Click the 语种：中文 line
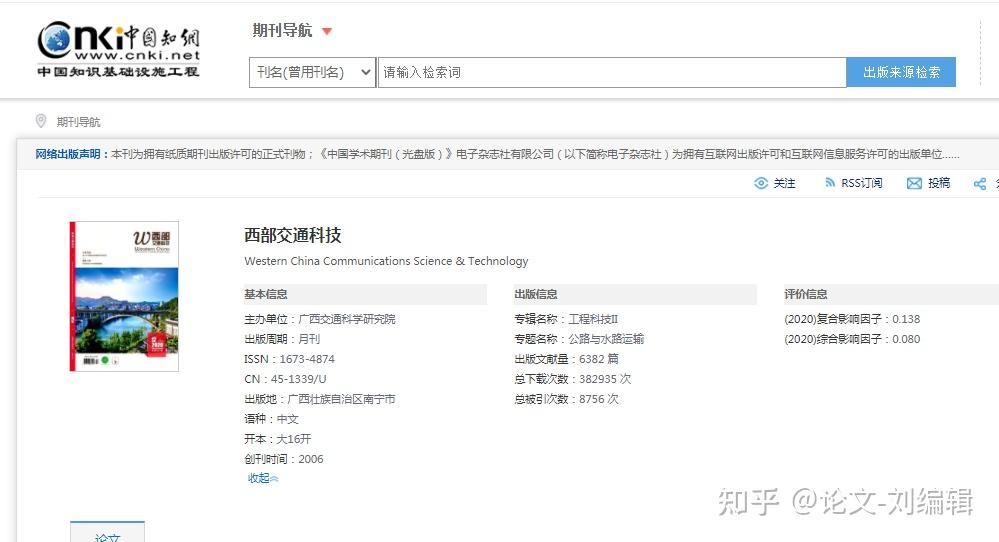Screen dimensions: 999x542 tap(271, 419)
